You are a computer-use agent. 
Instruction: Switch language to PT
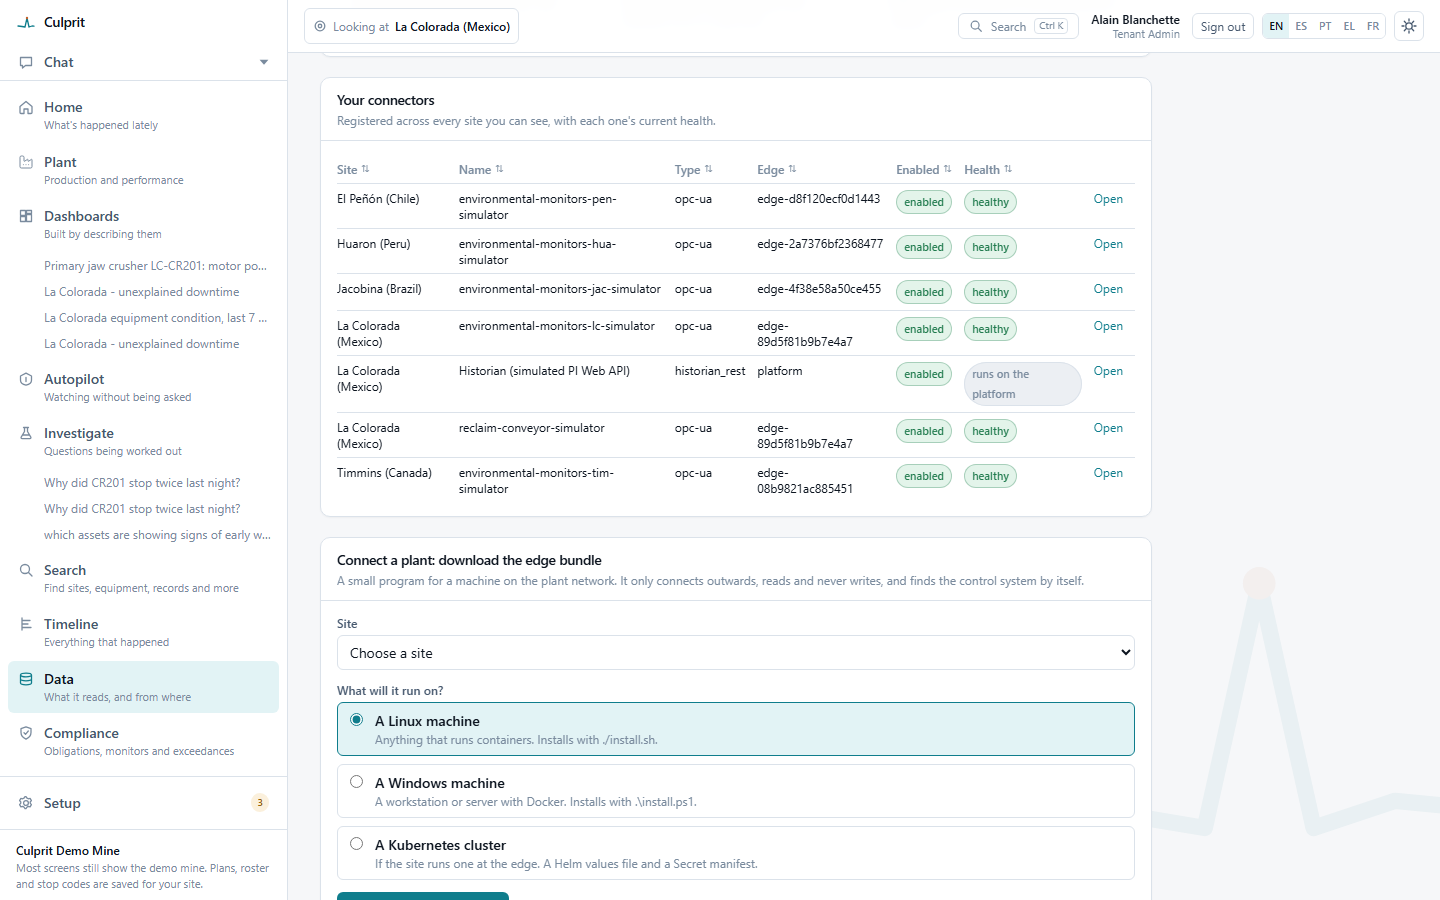tap(1325, 26)
